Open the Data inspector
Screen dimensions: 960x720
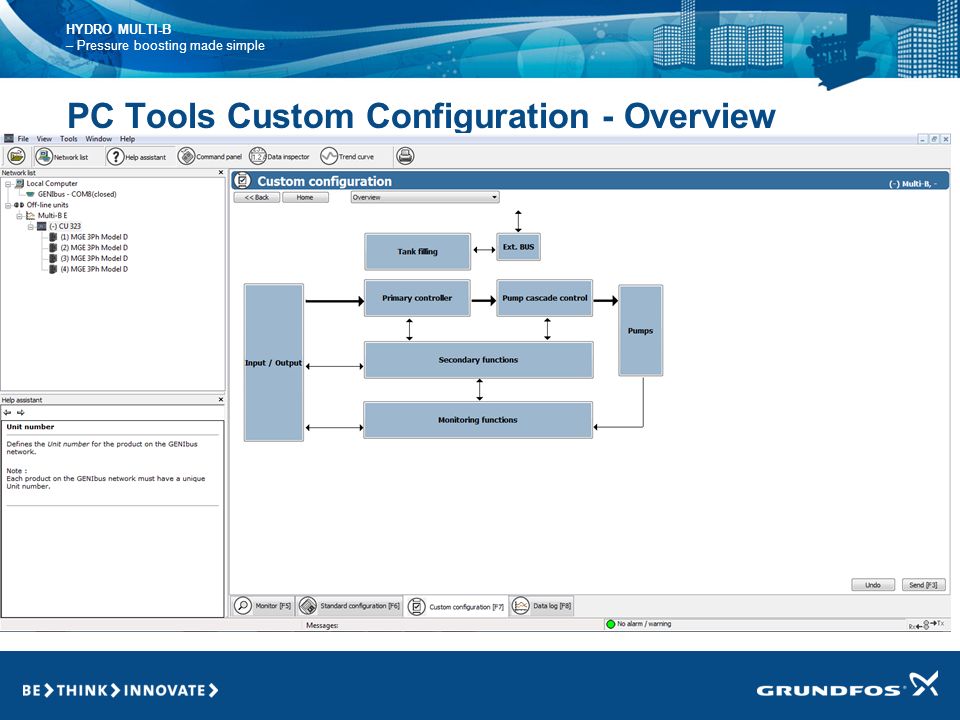[x=279, y=157]
